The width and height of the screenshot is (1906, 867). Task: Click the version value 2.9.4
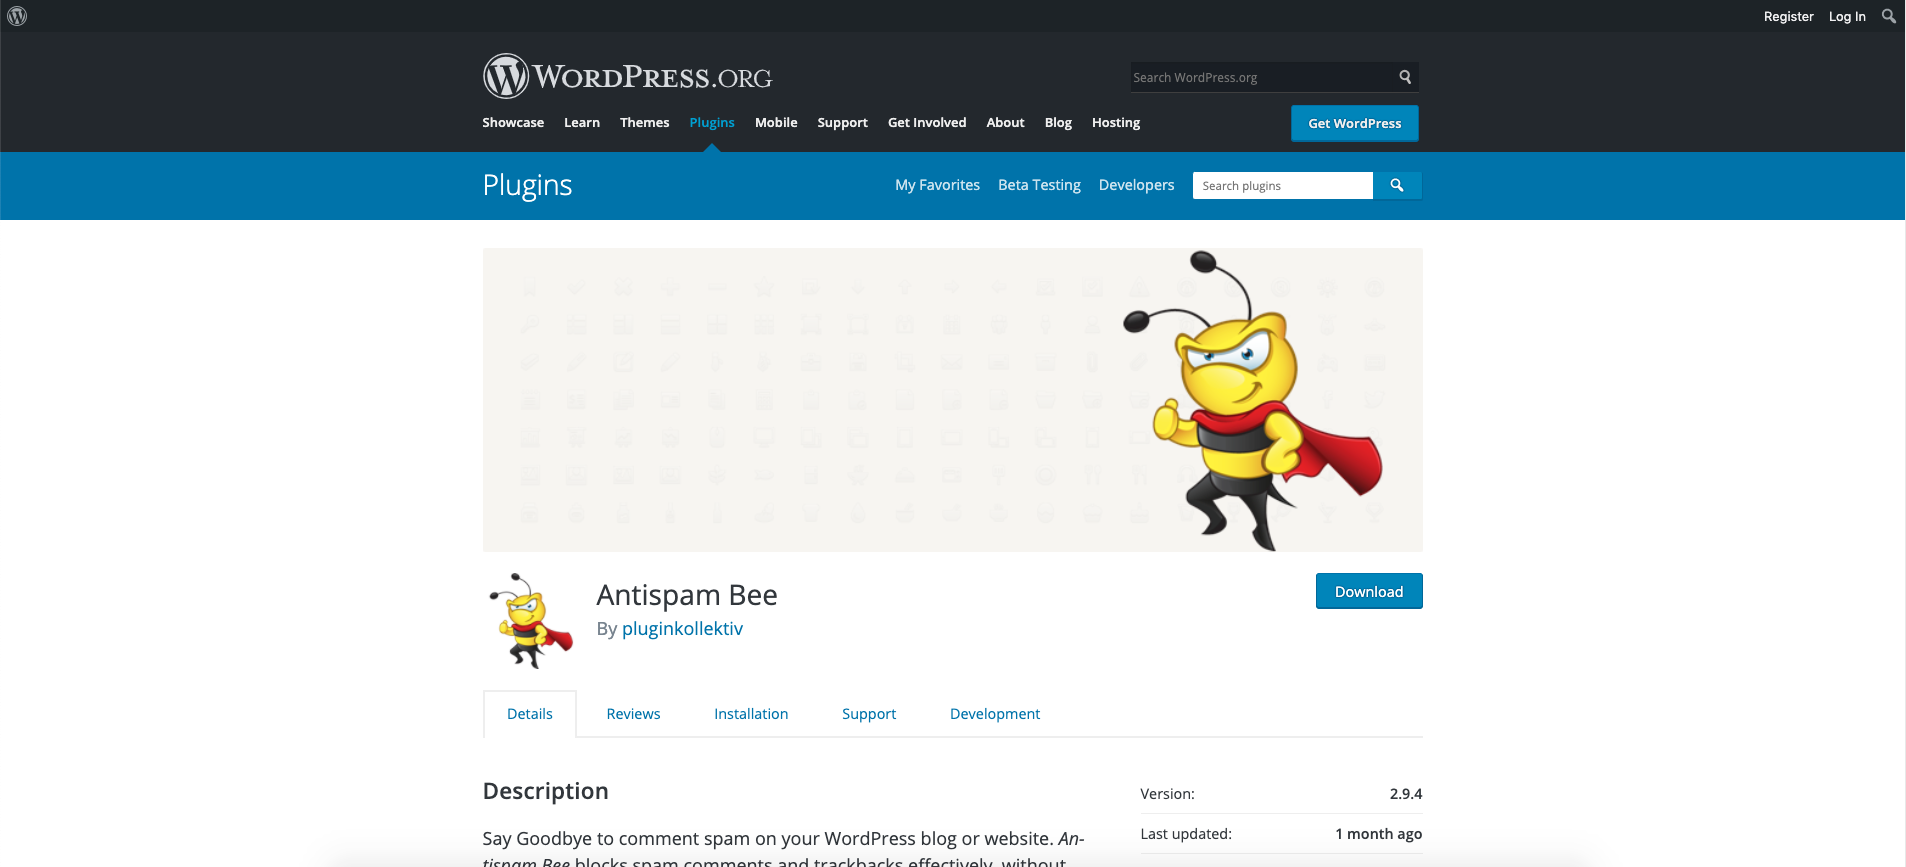(1405, 794)
